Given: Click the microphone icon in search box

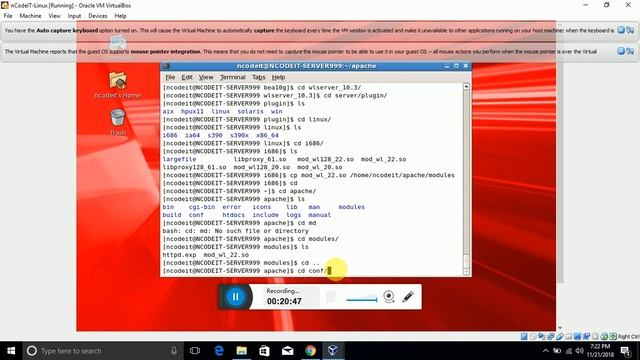Looking at the screenshot, I should click(174, 351).
